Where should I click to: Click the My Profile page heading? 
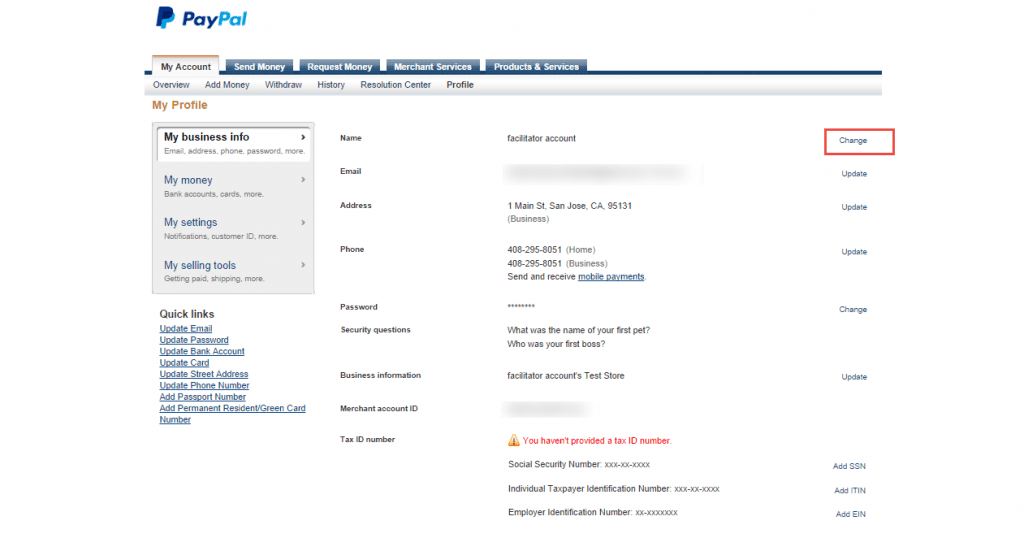click(x=180, y=105)
